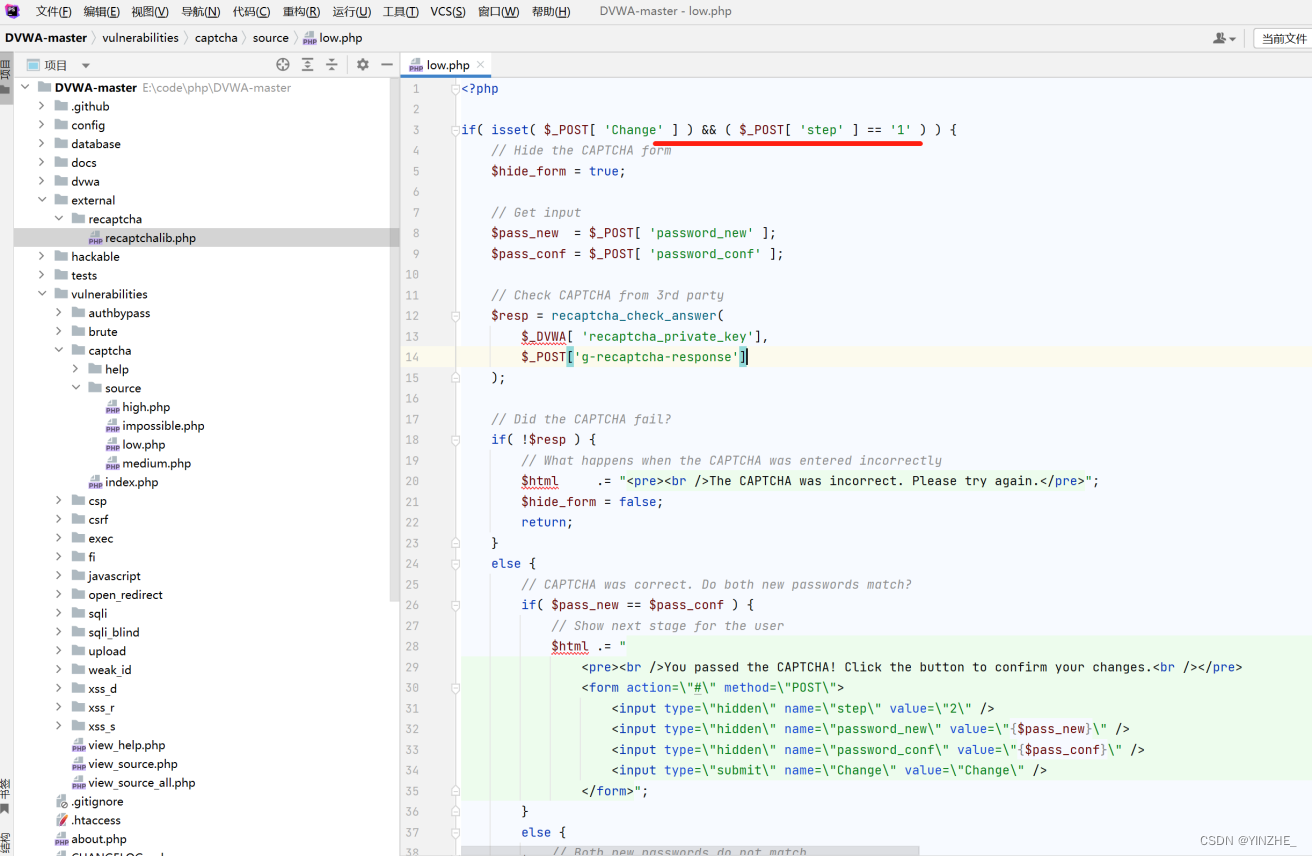
Task: Expand the authbypass folder
Action: coord(59,313)
